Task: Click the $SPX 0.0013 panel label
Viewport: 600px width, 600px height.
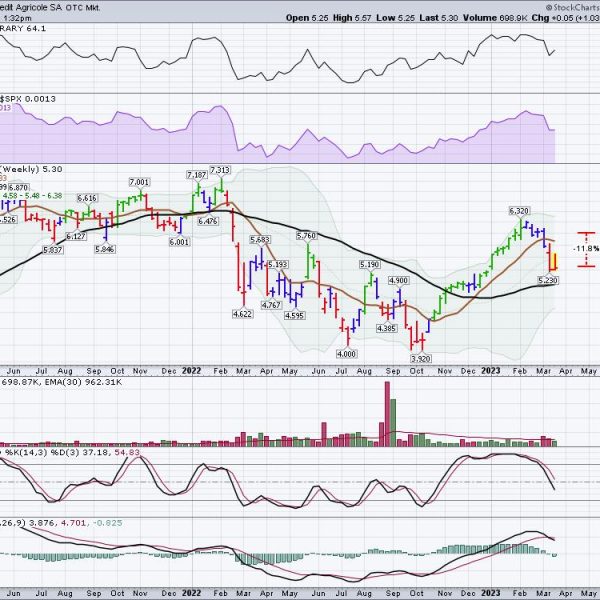Action: pos(28,99)
